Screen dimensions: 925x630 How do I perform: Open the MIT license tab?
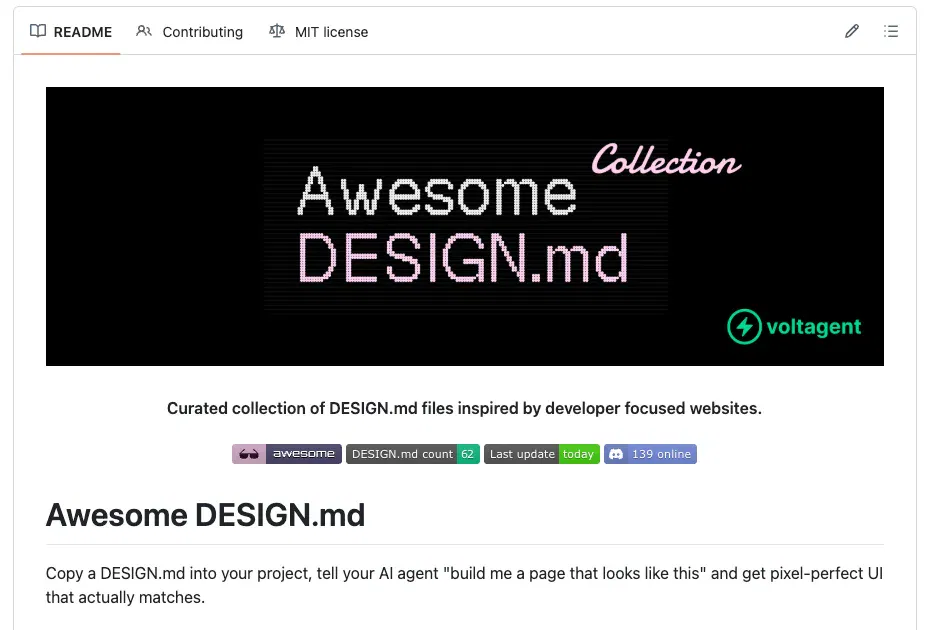click(319, 32)
